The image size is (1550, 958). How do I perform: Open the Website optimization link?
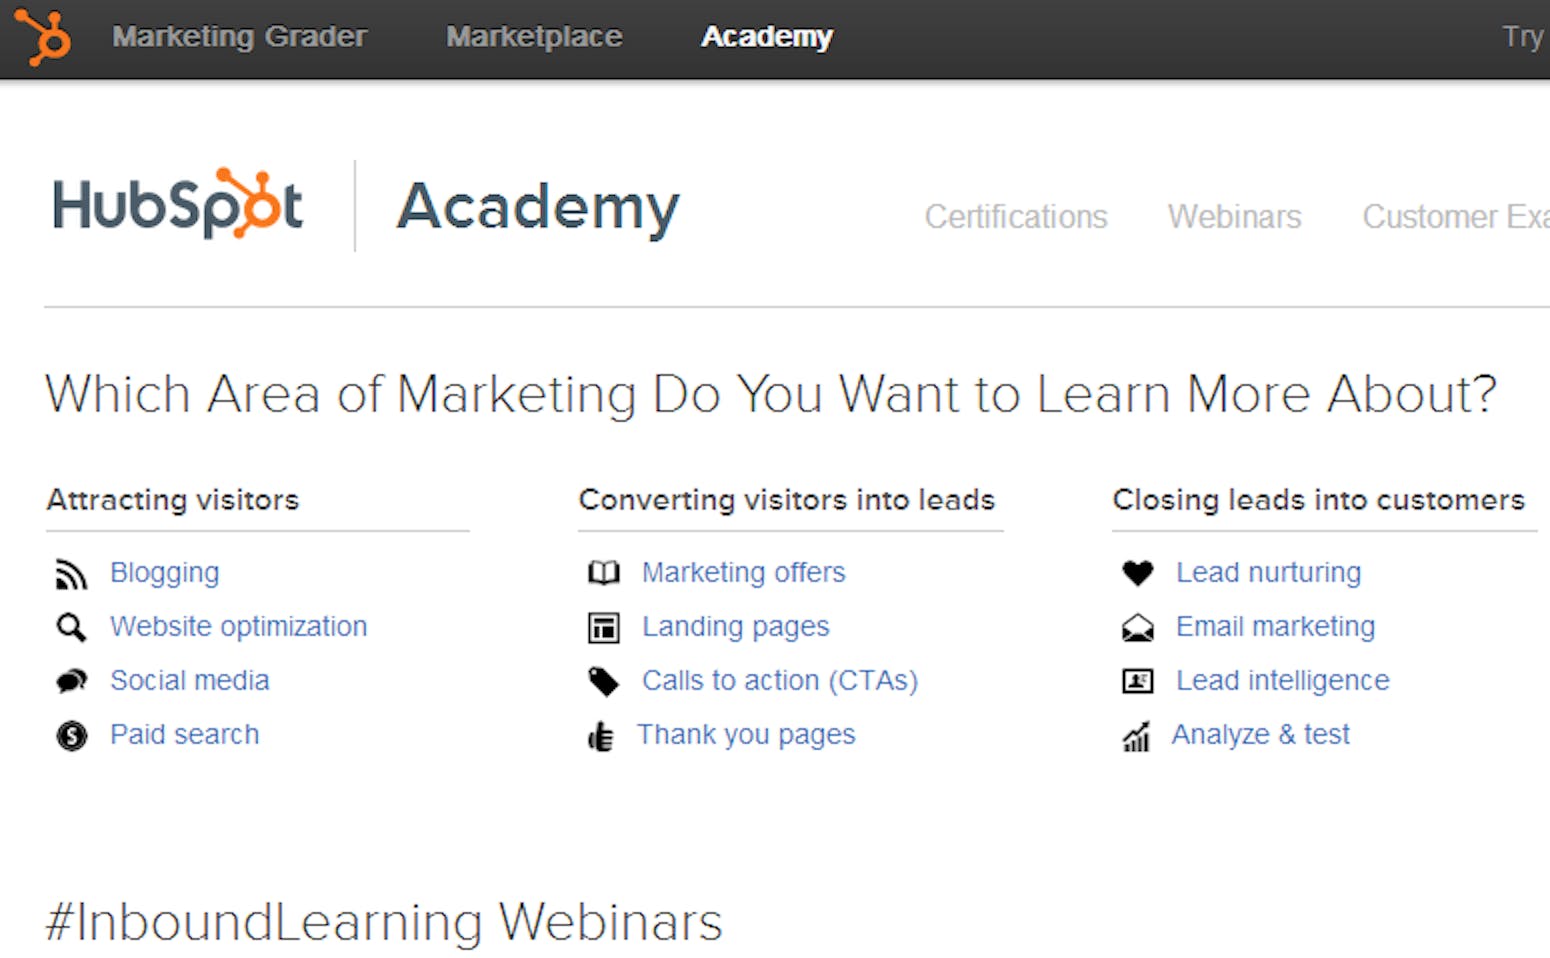point(239,627)
